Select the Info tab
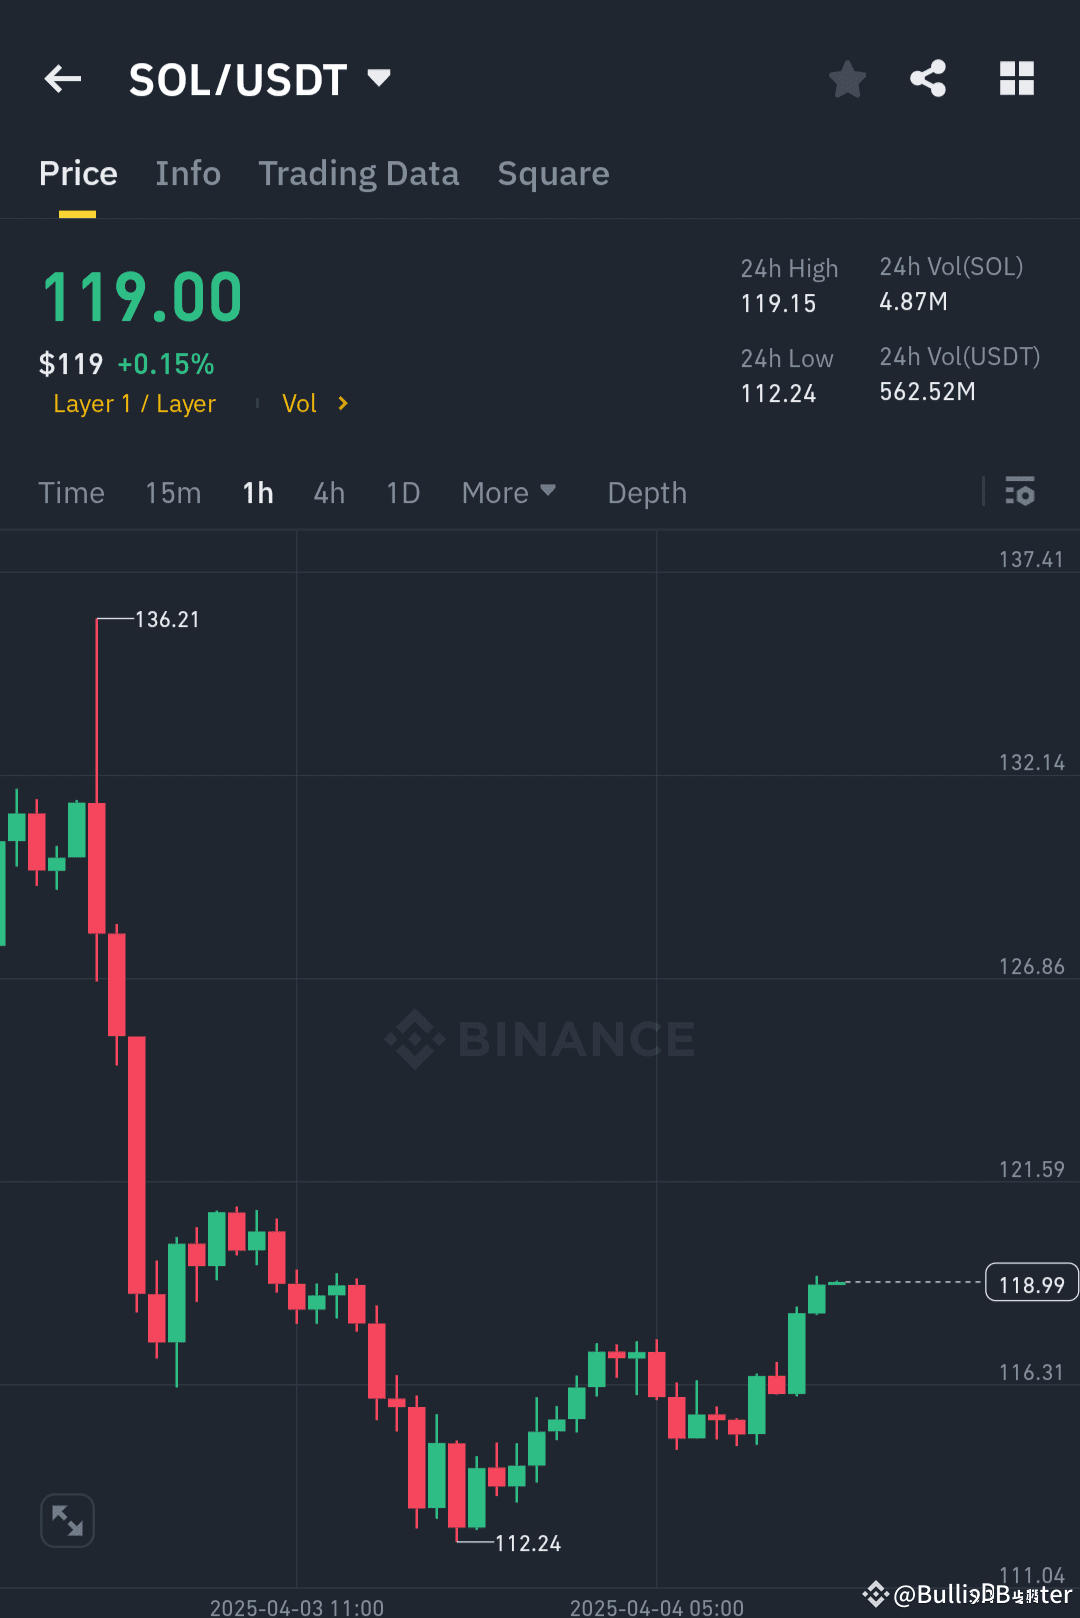 pos(188,173)
